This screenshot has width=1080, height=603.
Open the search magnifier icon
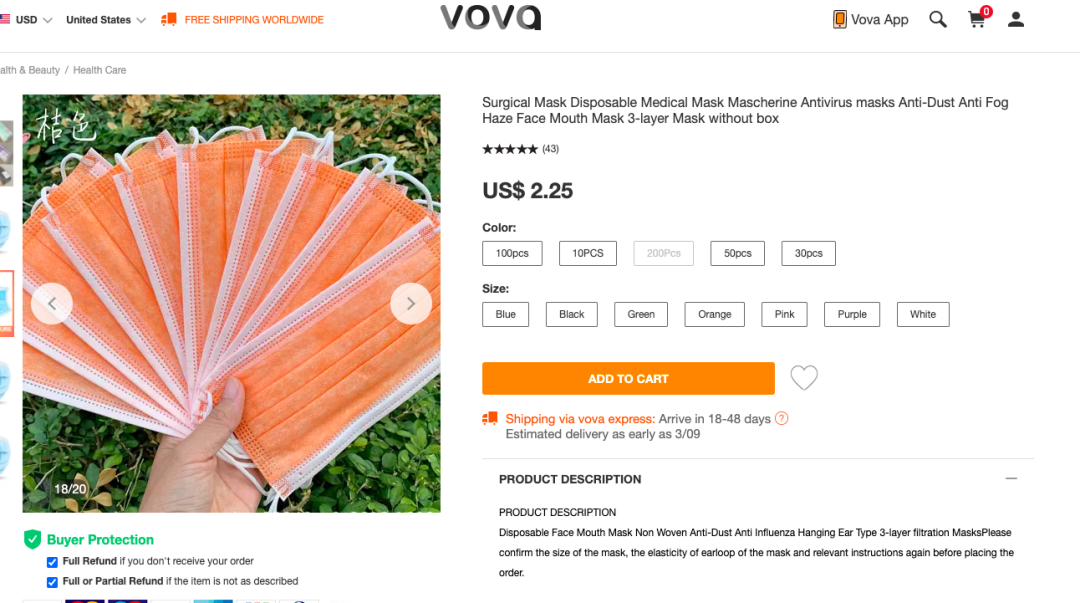coord(937,19)
